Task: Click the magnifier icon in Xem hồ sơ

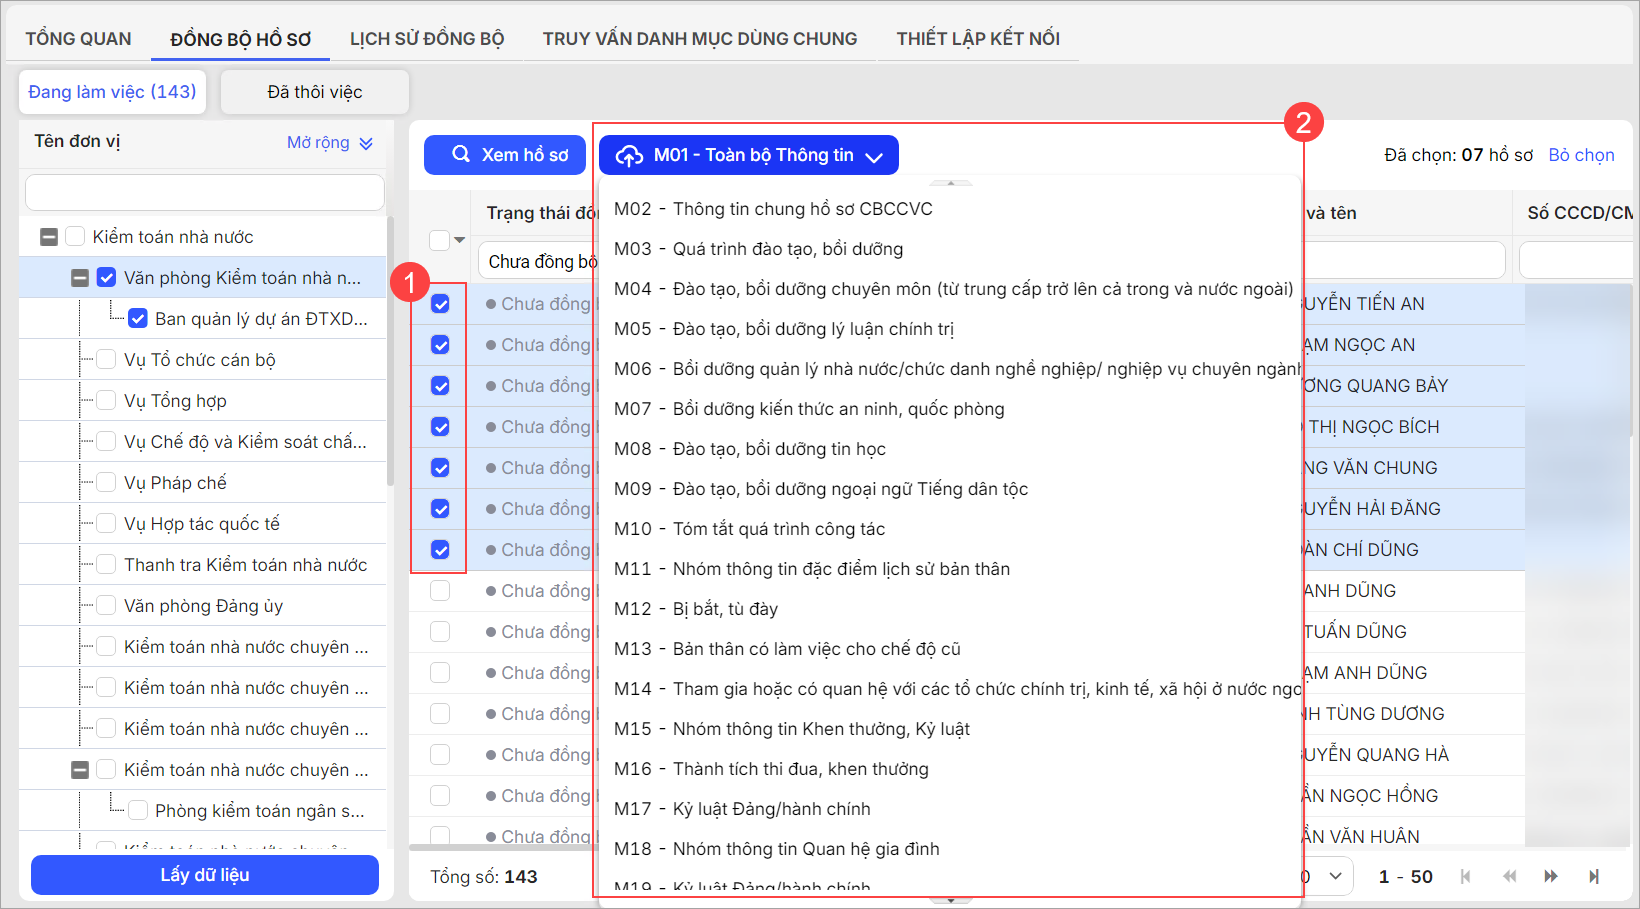Action: coord(461,154)
